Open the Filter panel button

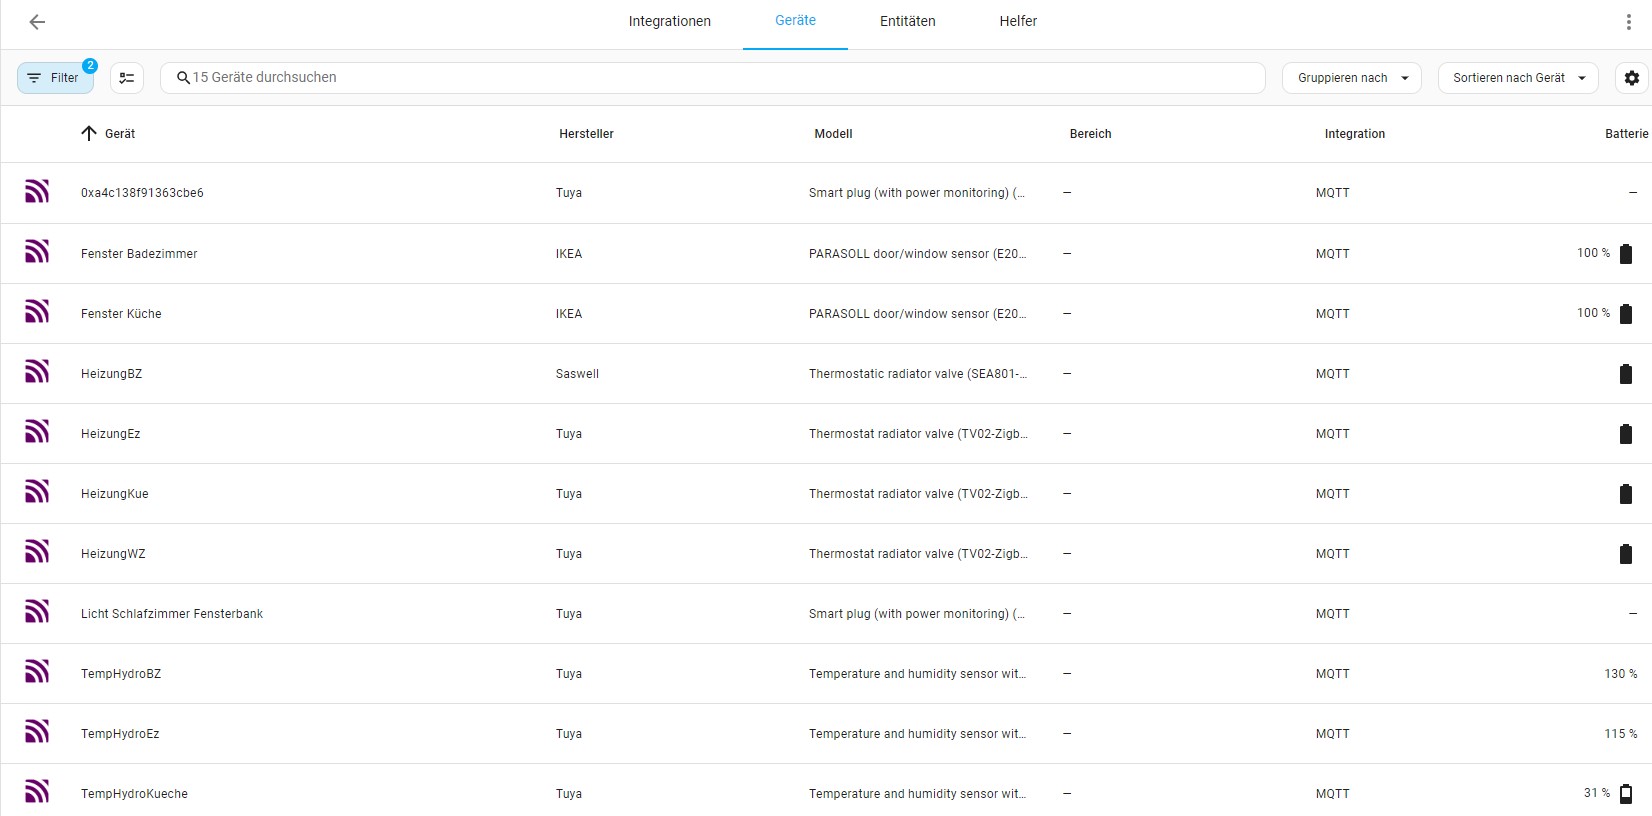(x=56, y=78)
